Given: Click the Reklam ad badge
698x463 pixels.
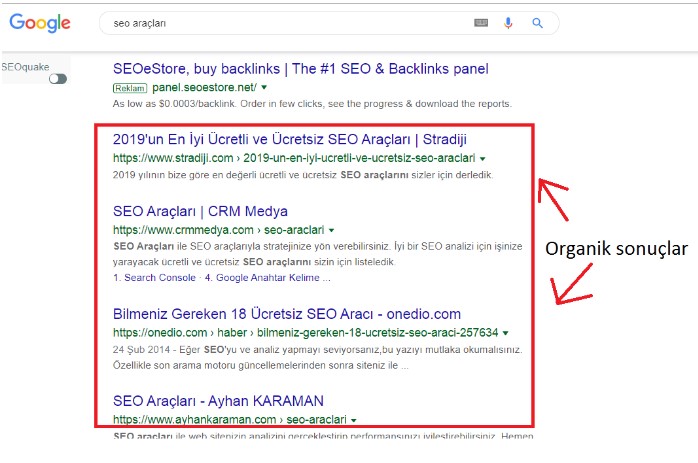Looking at the screenshot, I should coord(130,88).
